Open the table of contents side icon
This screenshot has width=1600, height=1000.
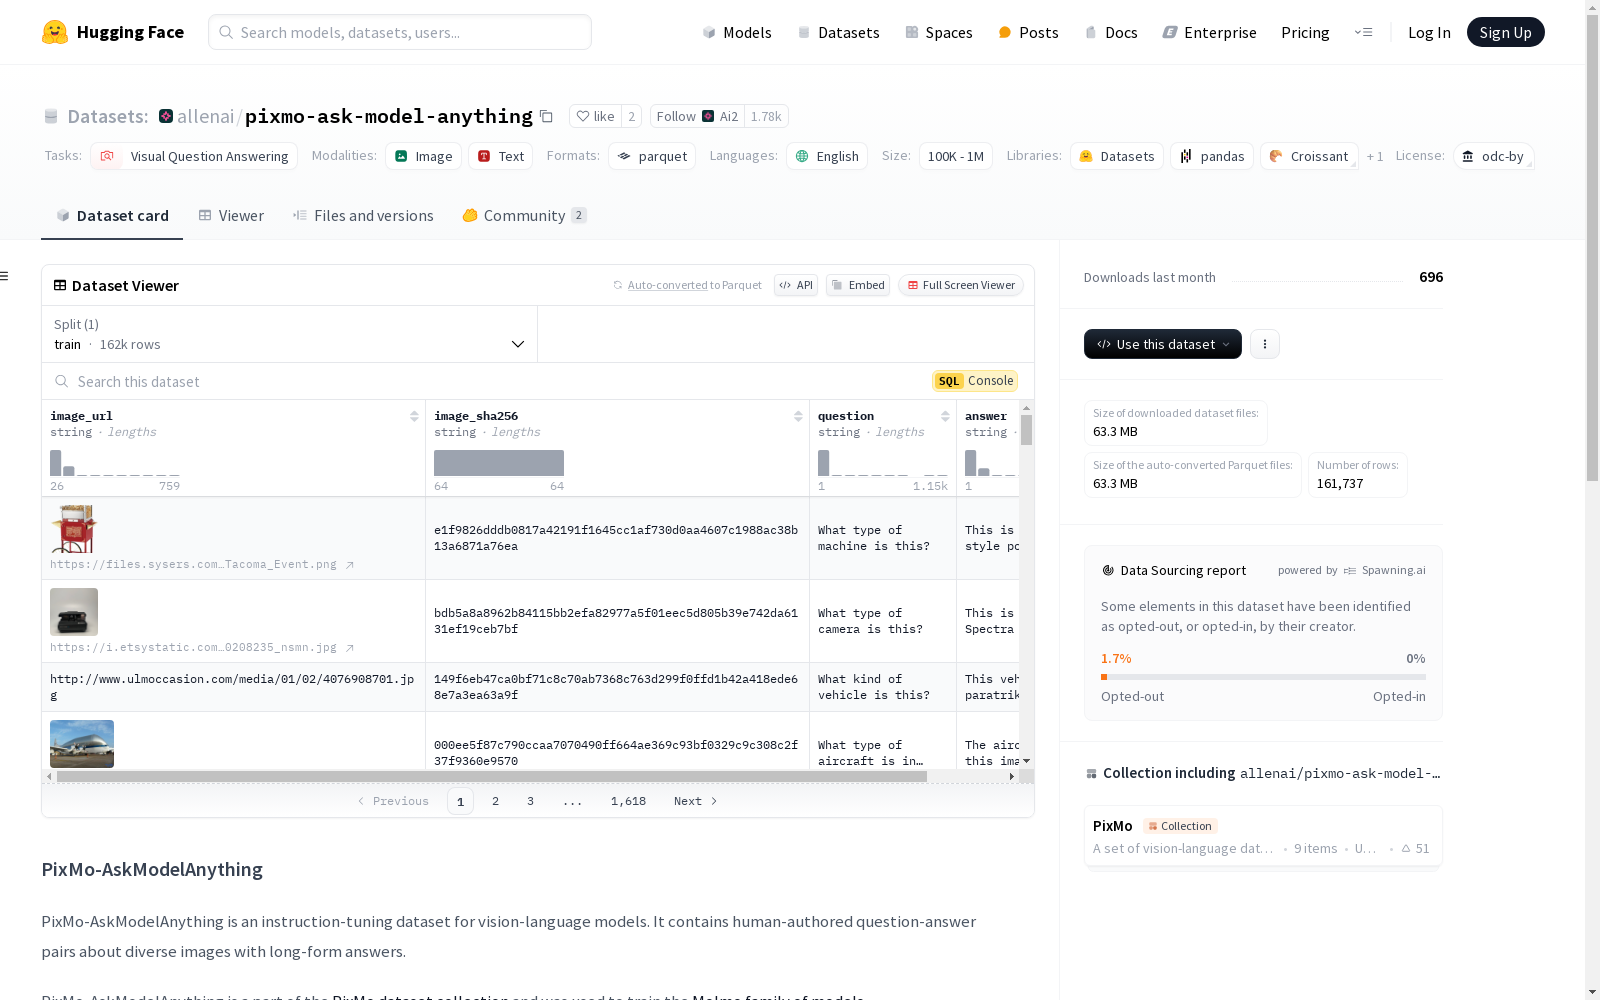pyautogui.click(x=5, y=276)
